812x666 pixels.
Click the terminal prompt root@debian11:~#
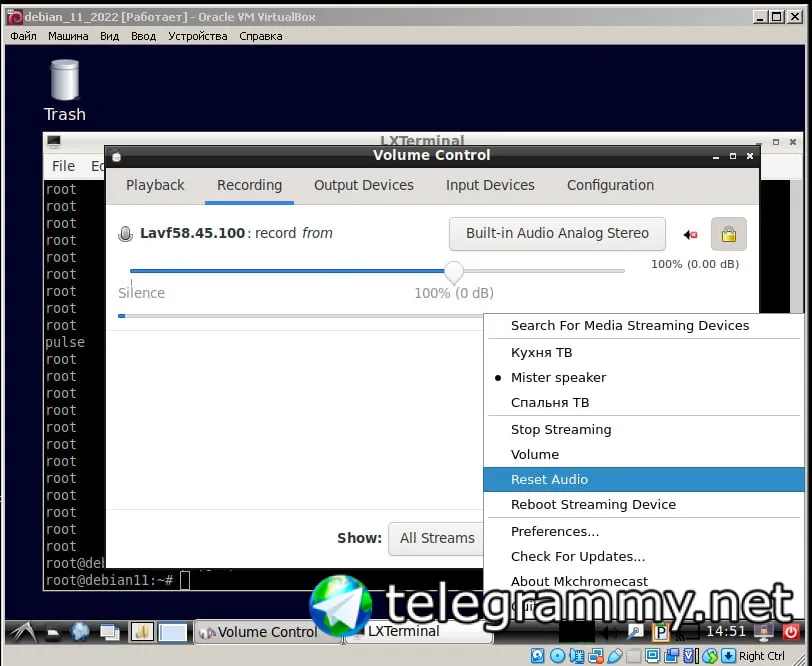109,580
